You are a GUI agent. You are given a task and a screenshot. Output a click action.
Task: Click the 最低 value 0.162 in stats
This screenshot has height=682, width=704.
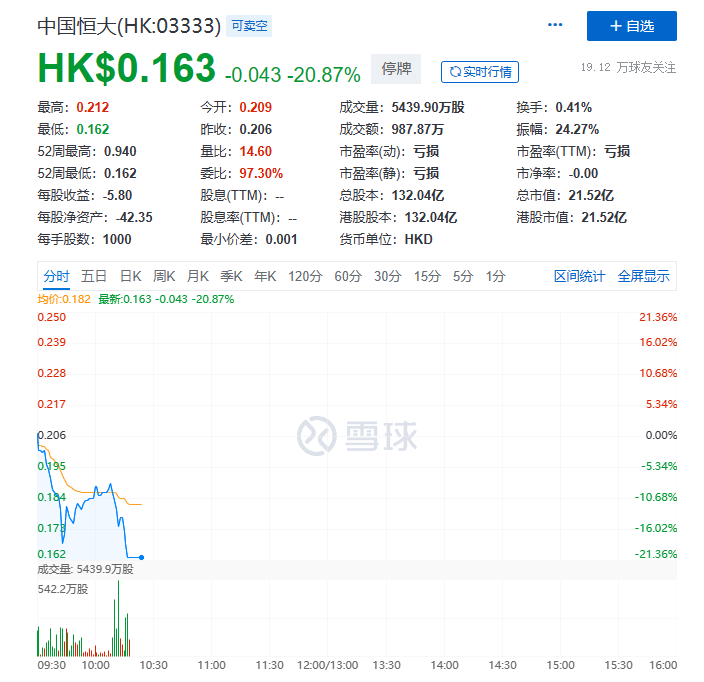(x=92, y=129)
